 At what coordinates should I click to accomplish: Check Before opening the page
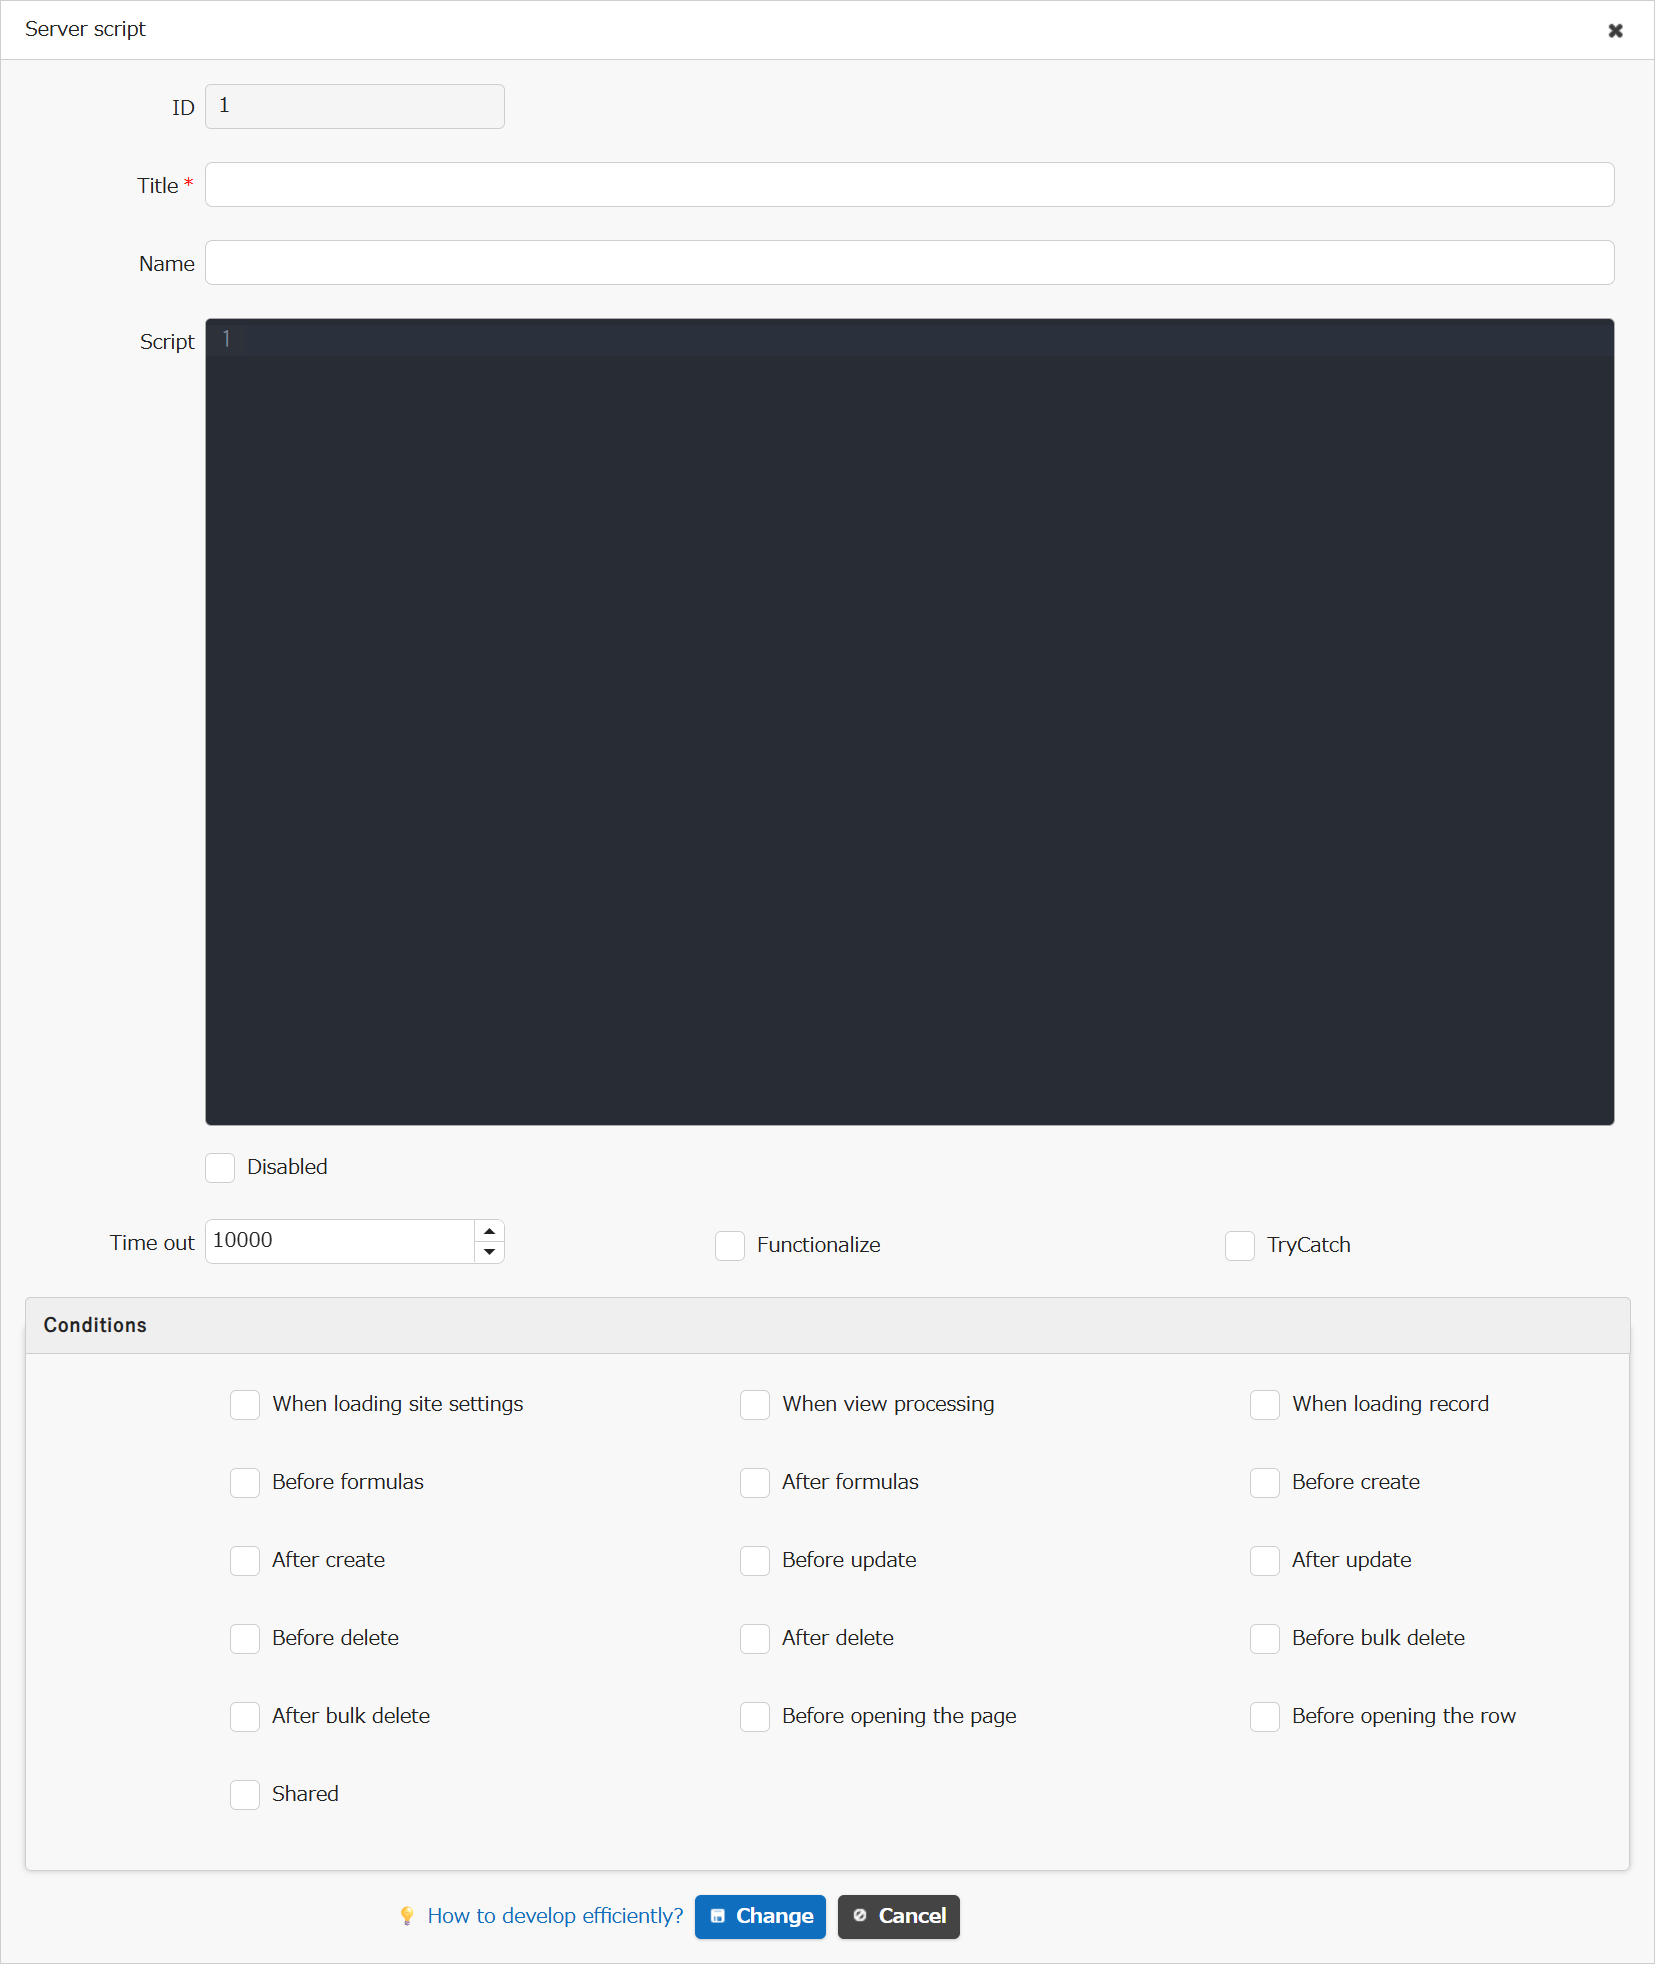755,1717
